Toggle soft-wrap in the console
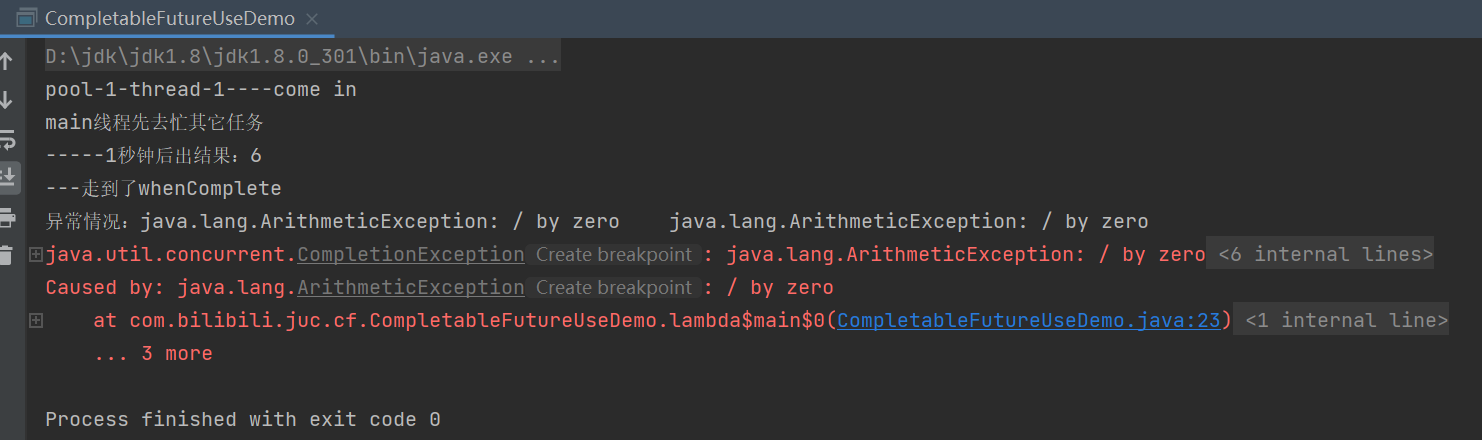 point(7,139)
